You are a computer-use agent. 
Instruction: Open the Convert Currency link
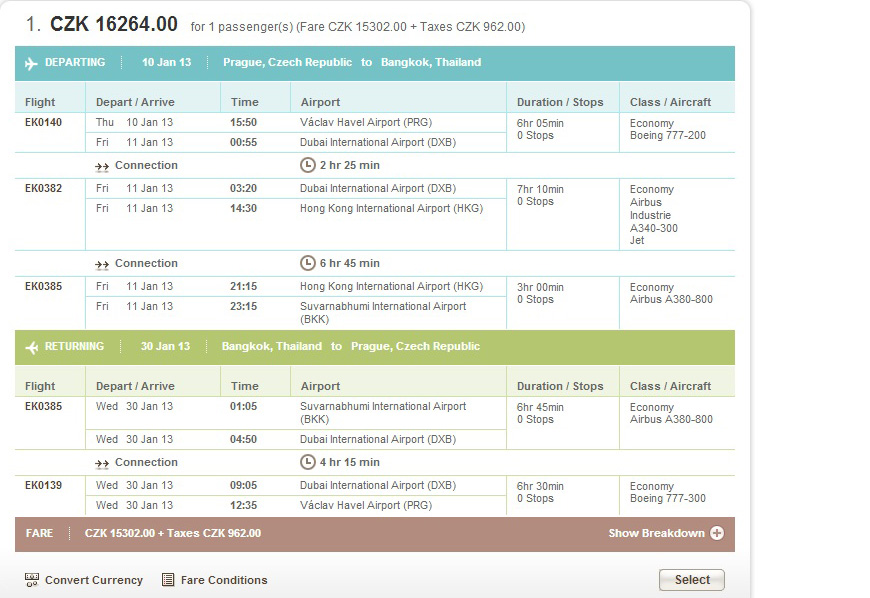pyautogui.click(x=94, y=580)
